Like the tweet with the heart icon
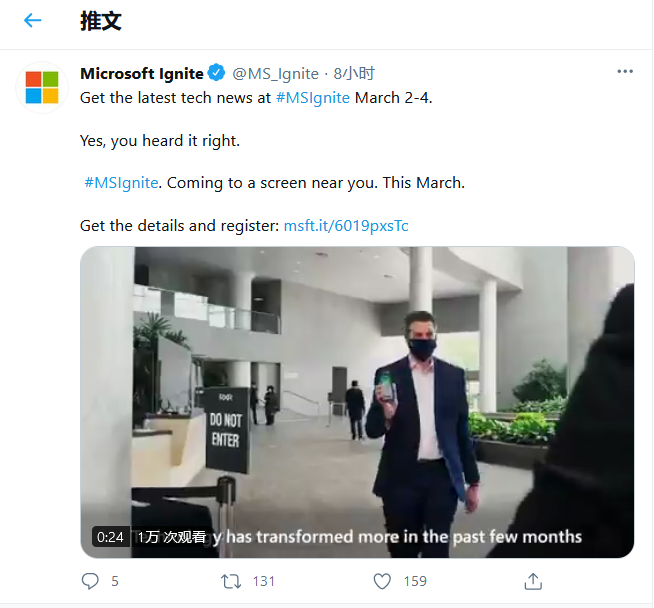Screen dimensions: 654x608 381,581
